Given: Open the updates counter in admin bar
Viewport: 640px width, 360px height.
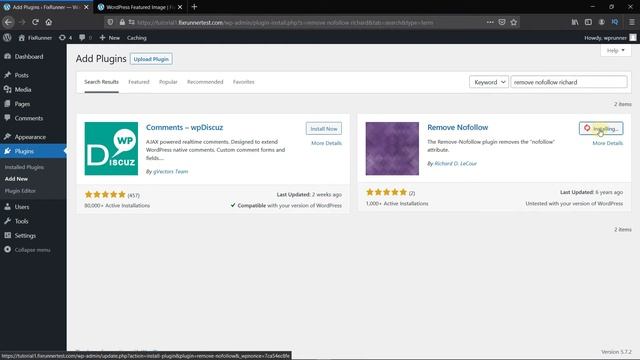Looking at the screenshot, I should (x=65, y=38).
